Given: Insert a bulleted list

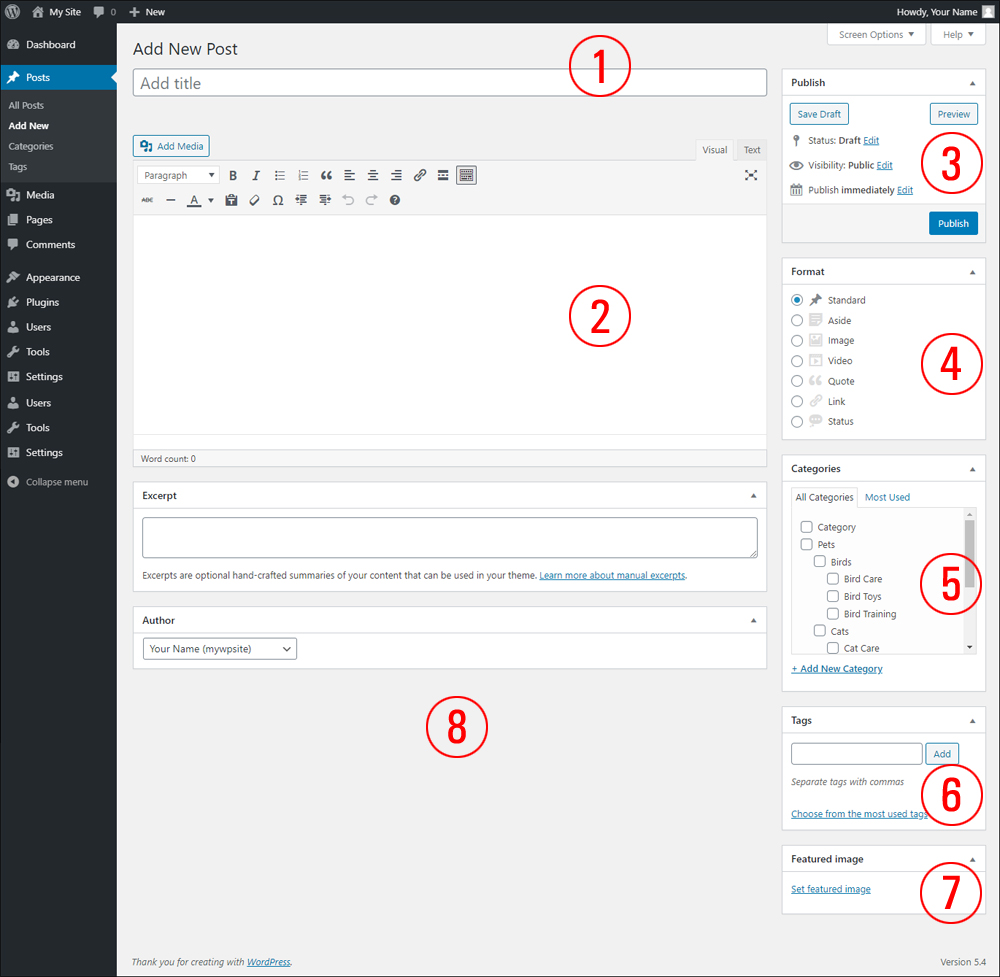Looking at the screenshot, I should click(279, 175).
